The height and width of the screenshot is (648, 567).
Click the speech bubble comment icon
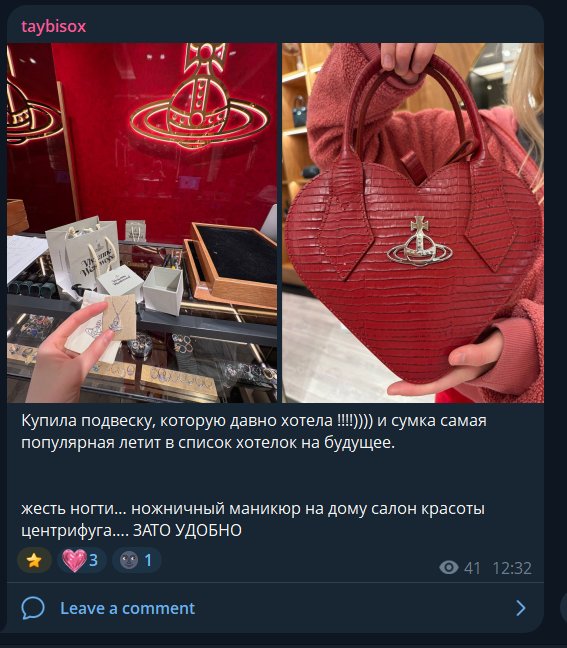[33, 608]
